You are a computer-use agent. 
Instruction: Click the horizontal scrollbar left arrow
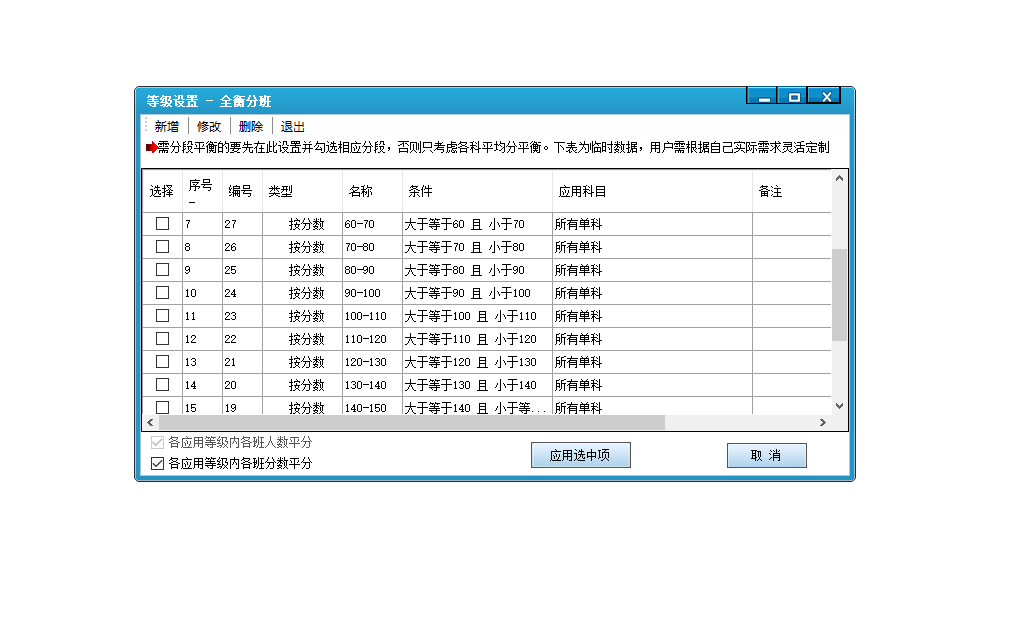click(151, 423)
